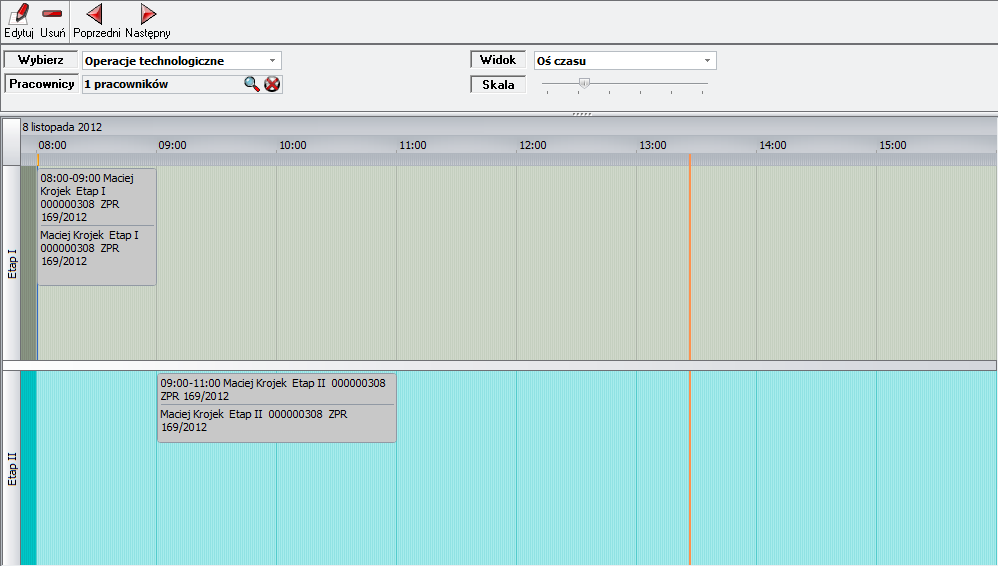Click the 10:00 time label
The width and height of the screenshot is (998, 566).
click(293, 145)
